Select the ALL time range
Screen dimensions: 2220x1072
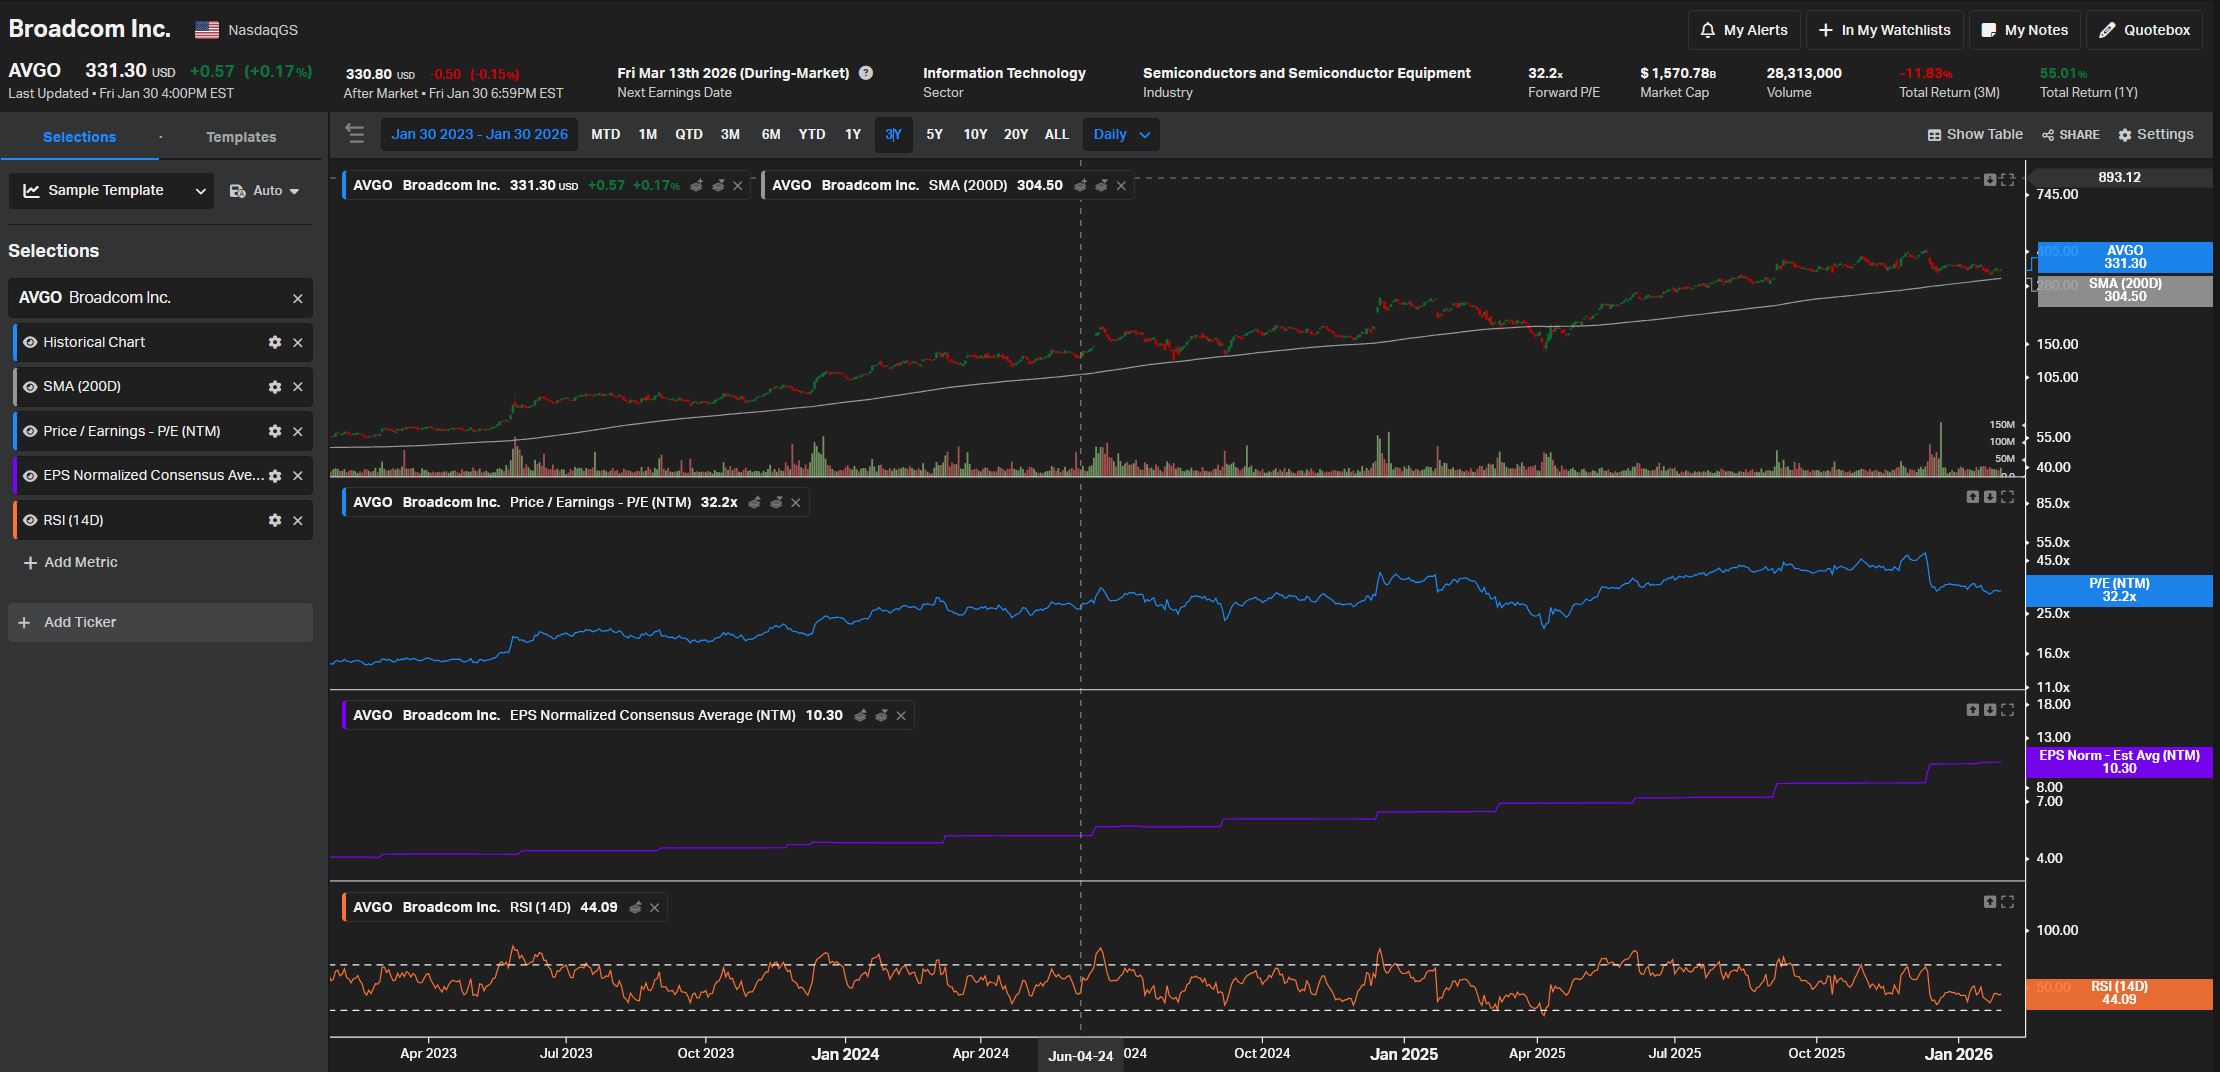[1057, 134]
